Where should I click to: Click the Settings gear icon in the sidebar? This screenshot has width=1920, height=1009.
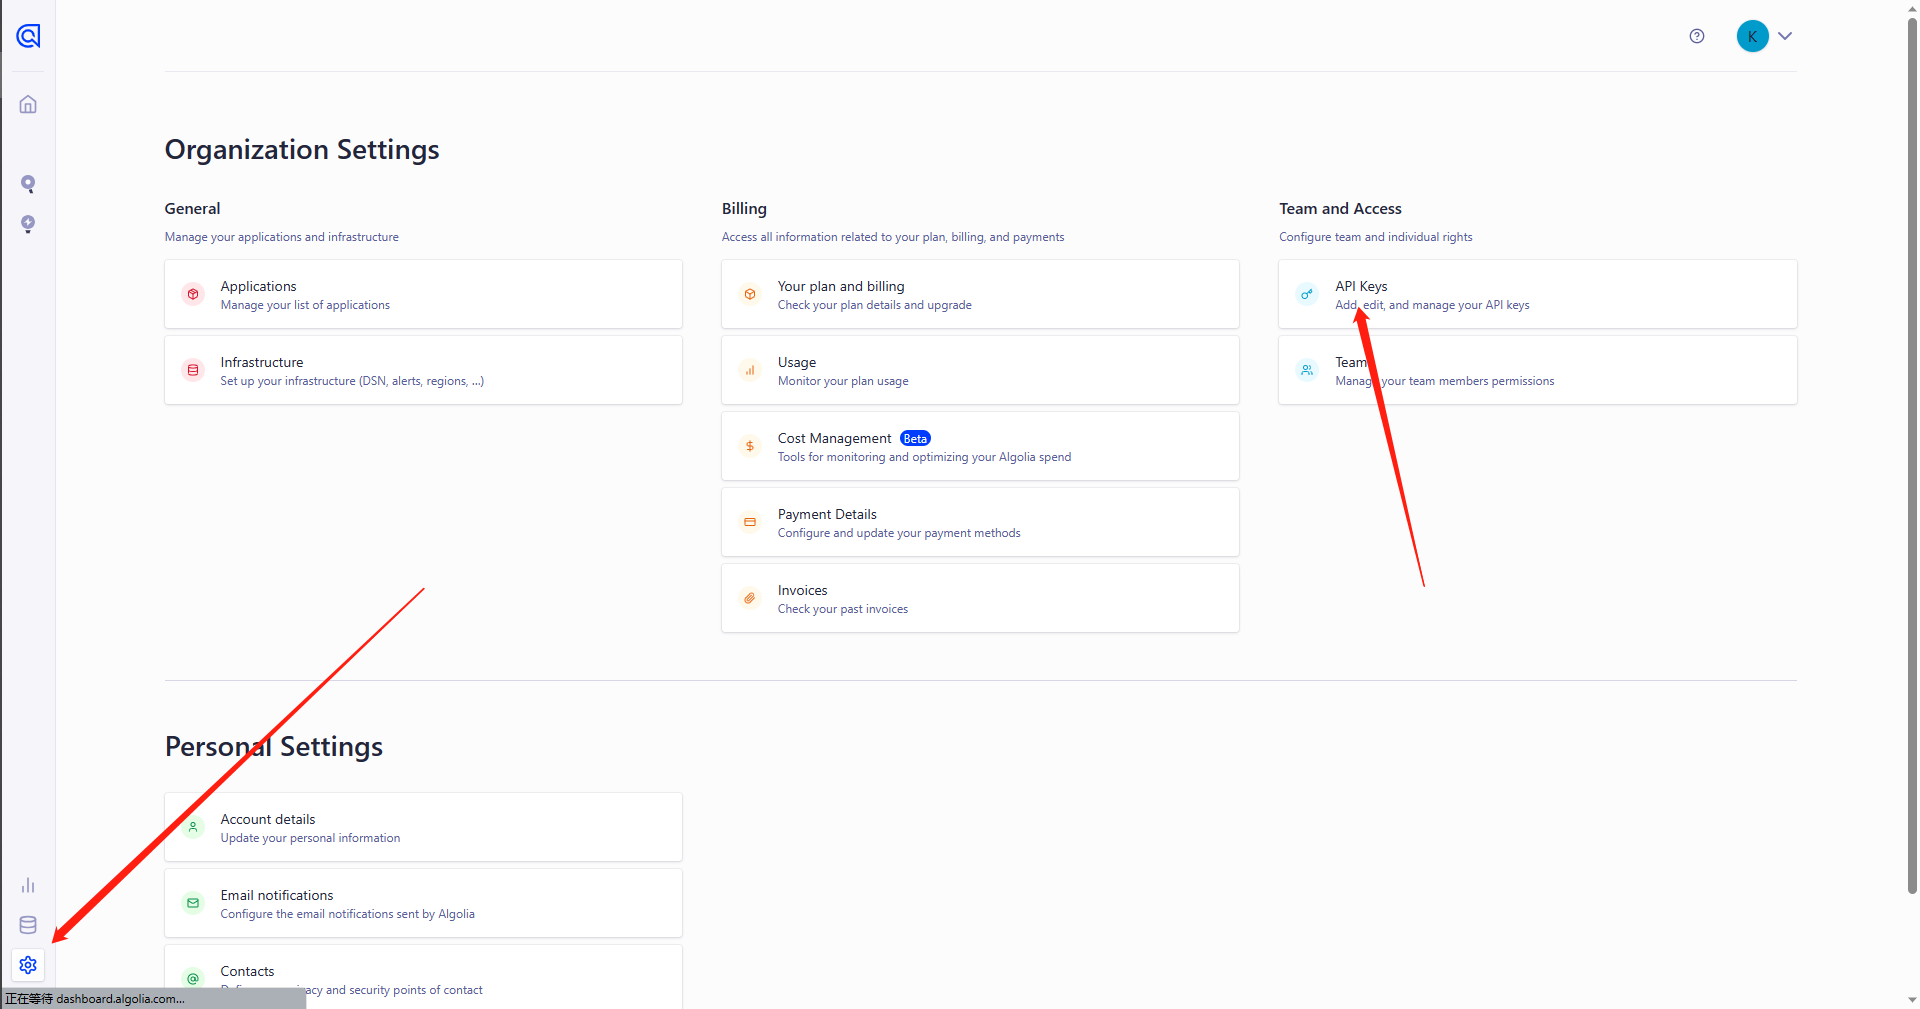pos(28,965)
